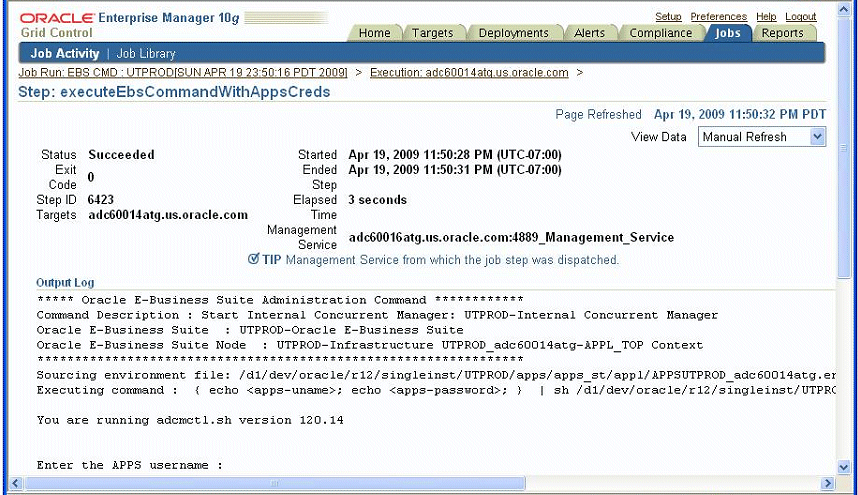The image size is (858, 495).
Task: Click the Started timestamp 11:50:28 PM
Action: coord(455,155)
